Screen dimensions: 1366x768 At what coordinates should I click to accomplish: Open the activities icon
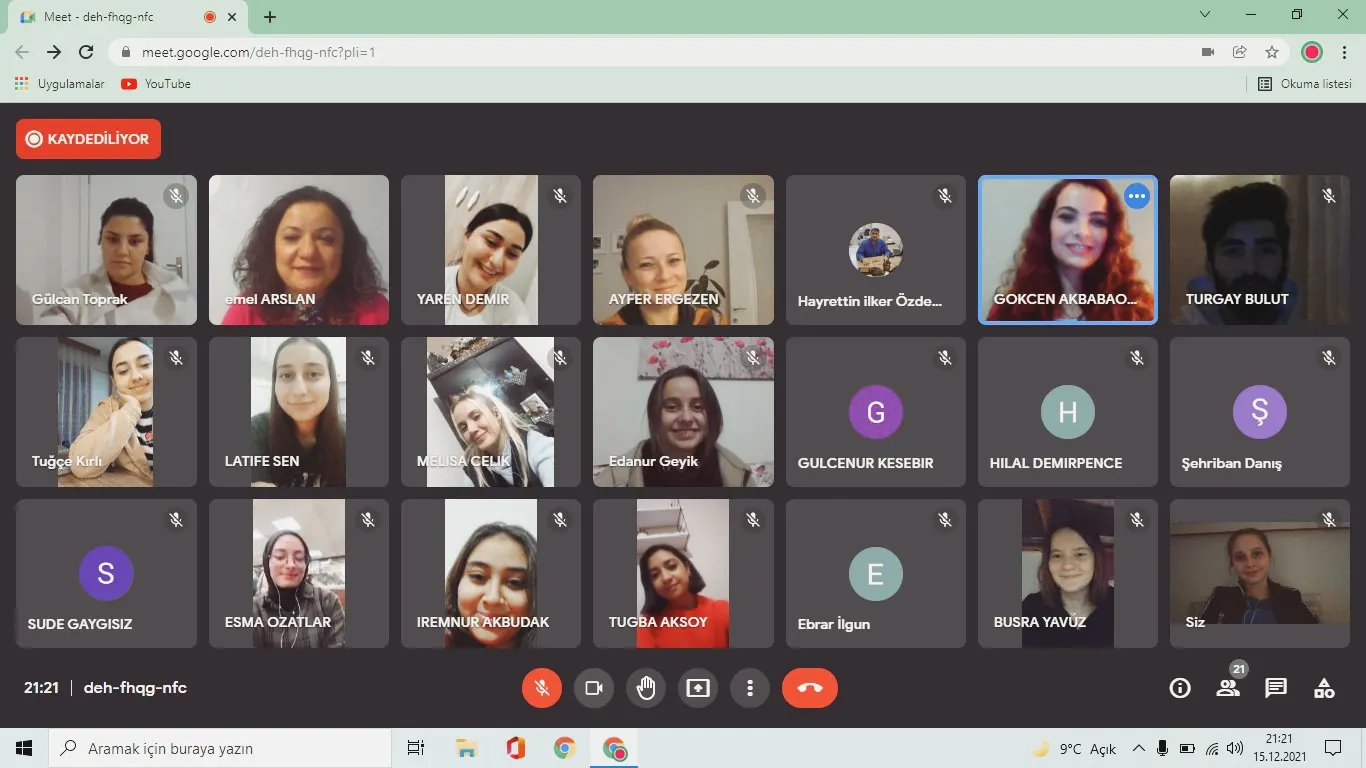pos(1324,688)
